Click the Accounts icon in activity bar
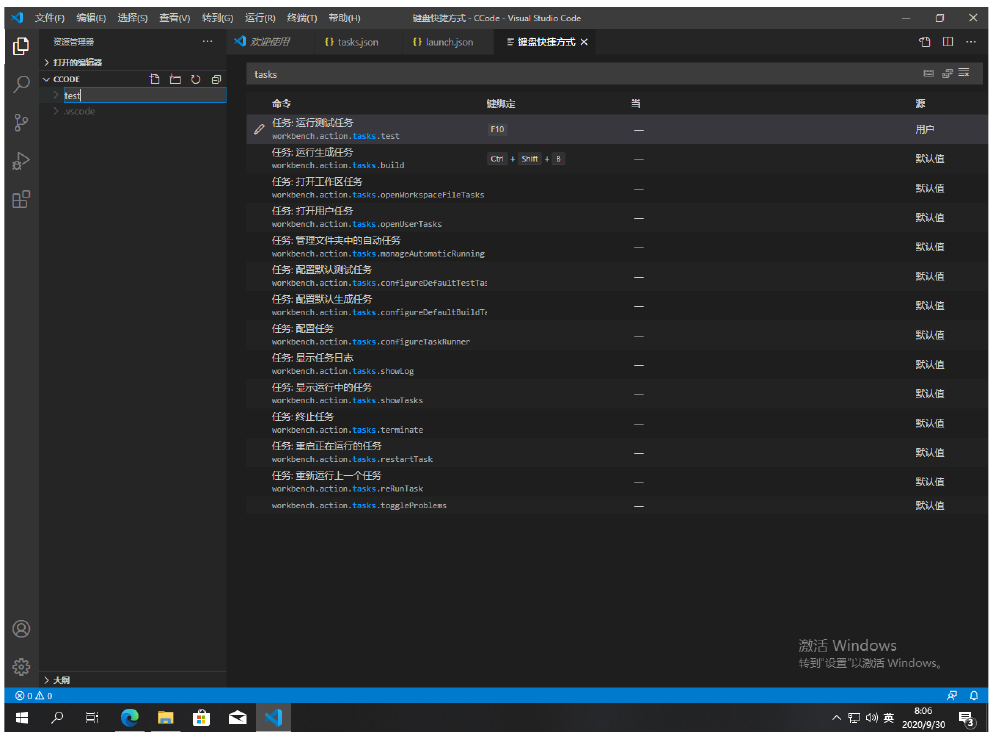Image resolution: width=995 pixels, height=739 pixels. (21, 629)
